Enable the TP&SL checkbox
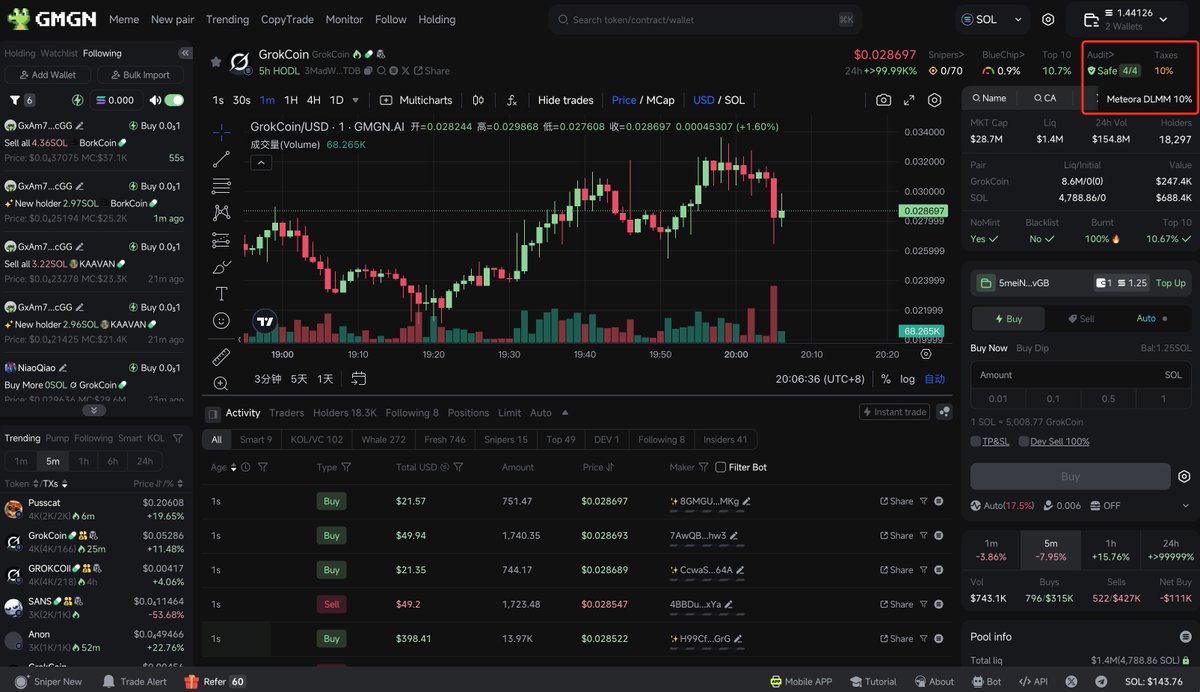The image size is (1200, 692). (x=976, y=441)
